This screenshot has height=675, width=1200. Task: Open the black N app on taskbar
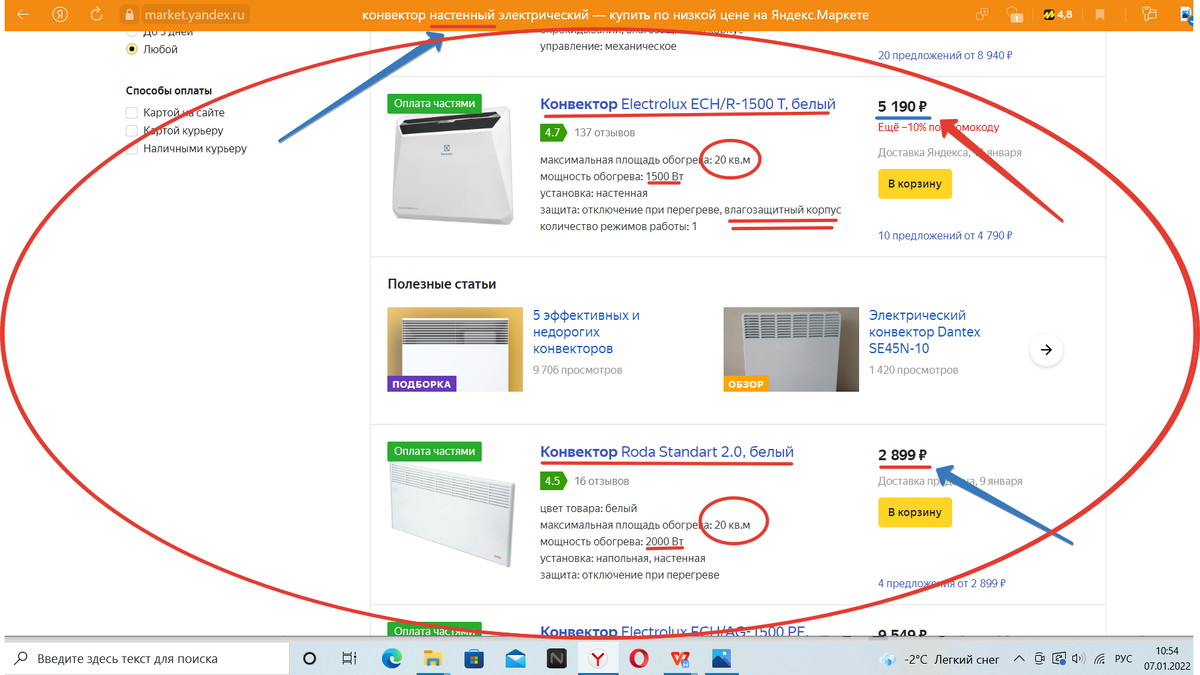(x=556, y=658)
